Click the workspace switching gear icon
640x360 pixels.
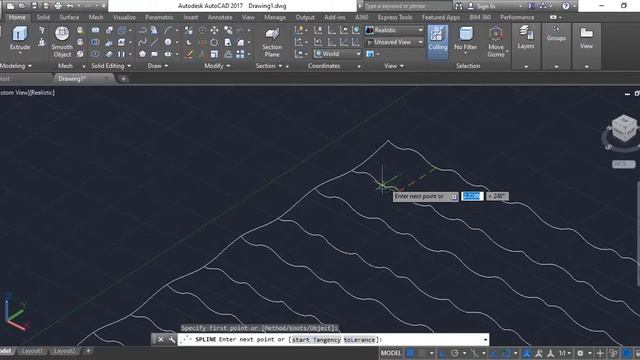coord(580,353)
